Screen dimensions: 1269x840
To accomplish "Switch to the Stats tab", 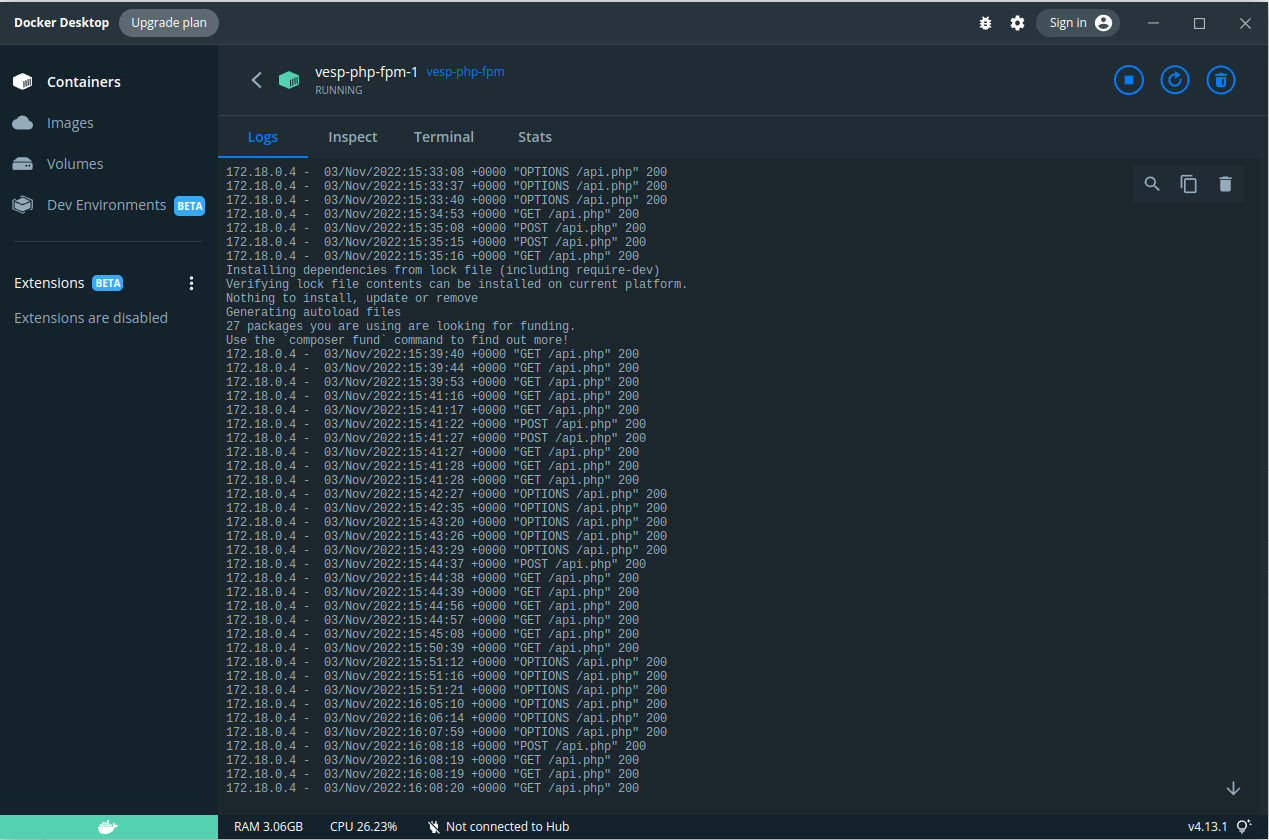I will 535,137.
